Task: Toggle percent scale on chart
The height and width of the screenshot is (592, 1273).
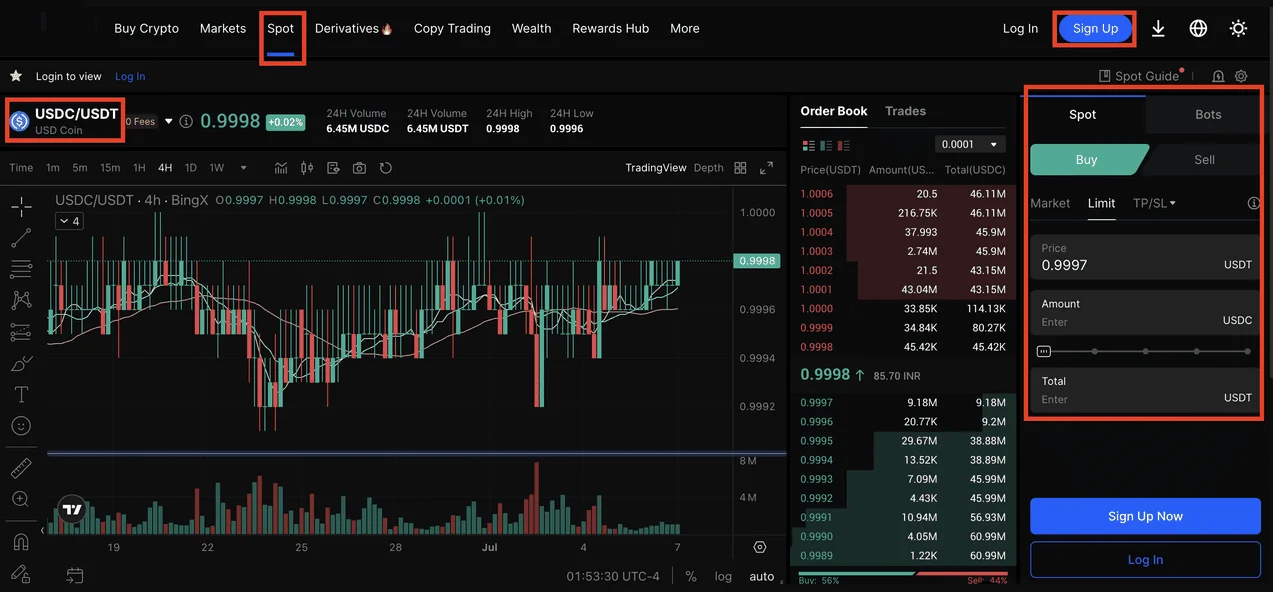Action: [x=691, y=576]
